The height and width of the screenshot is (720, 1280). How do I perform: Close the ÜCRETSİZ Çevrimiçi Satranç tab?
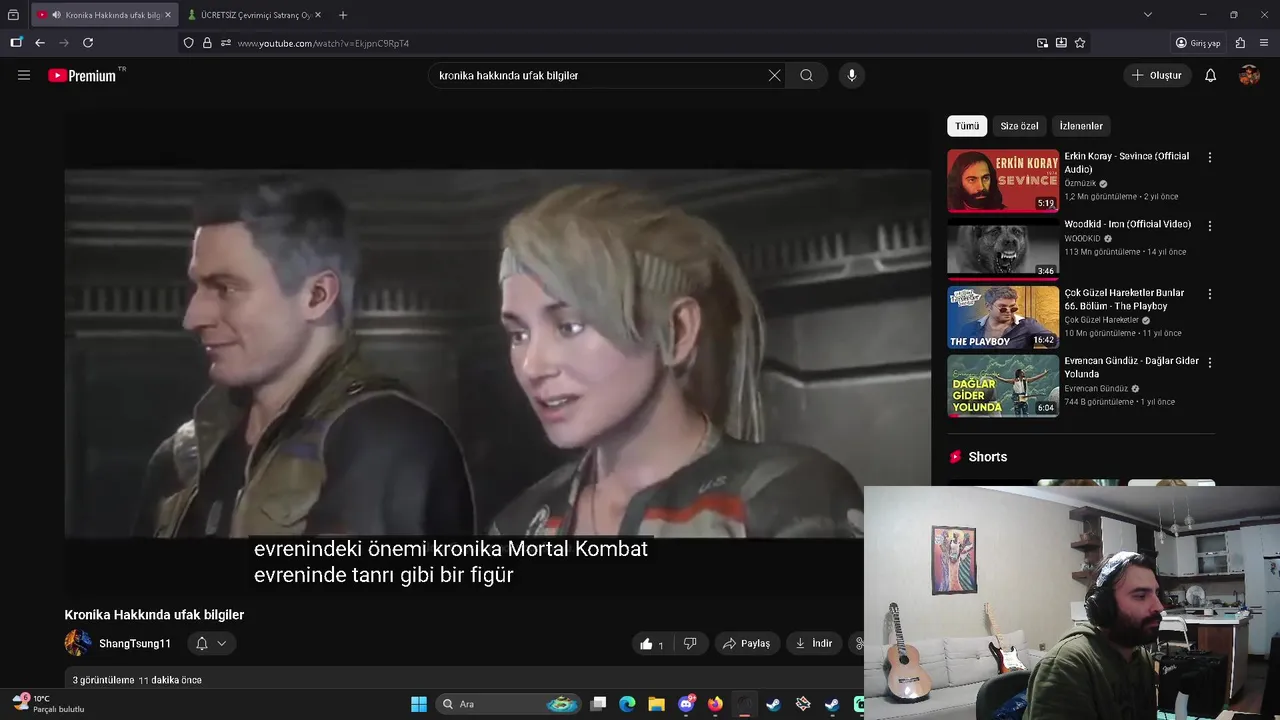pos(318,15)
